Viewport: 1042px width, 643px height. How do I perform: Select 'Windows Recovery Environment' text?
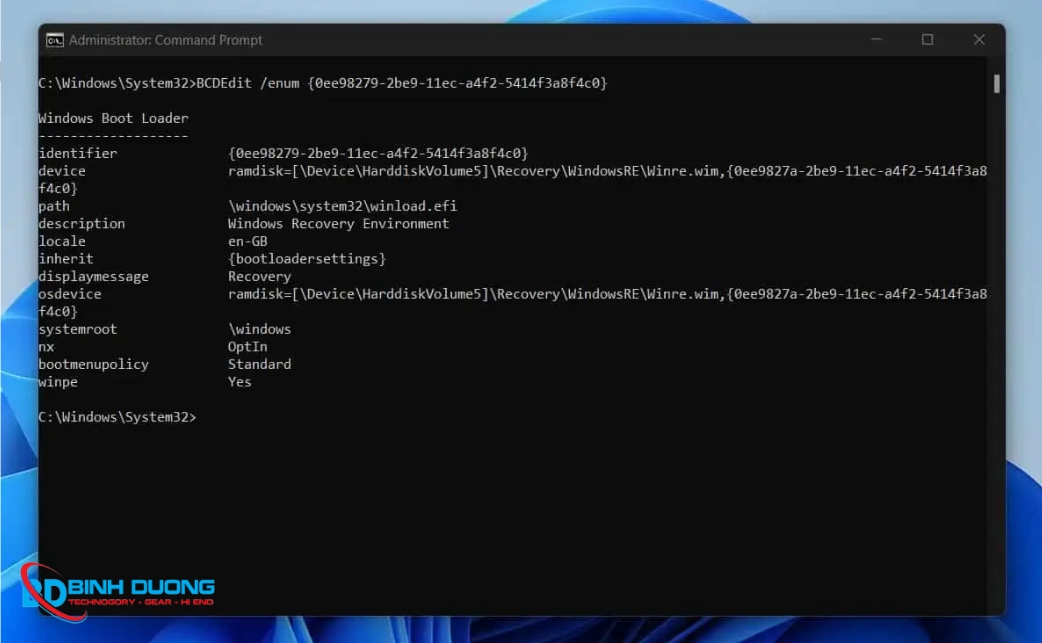click(x=338, y=224)
